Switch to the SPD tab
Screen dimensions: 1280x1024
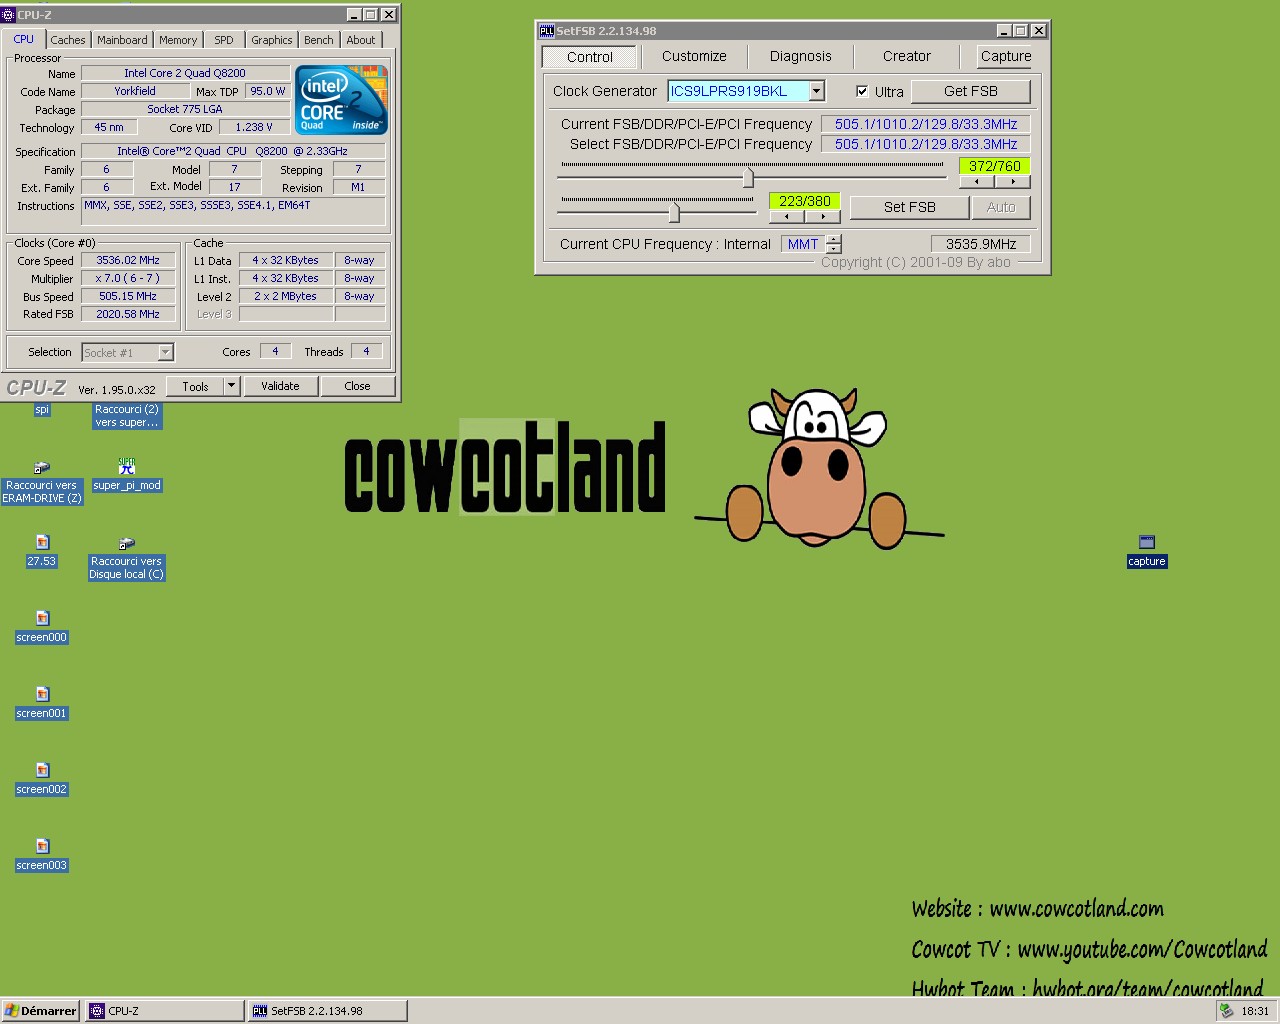point(224,40)
